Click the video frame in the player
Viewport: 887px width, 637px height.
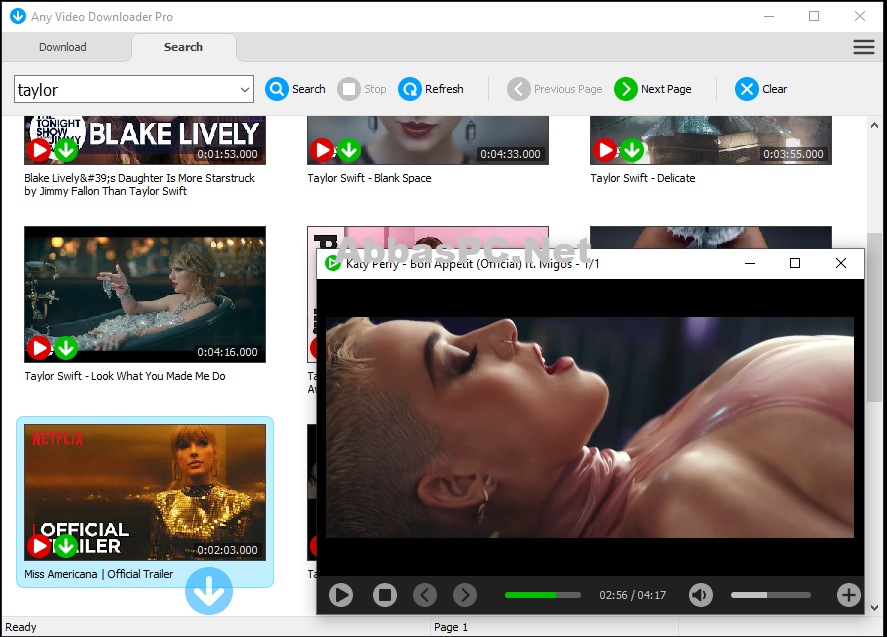[589, 427]
